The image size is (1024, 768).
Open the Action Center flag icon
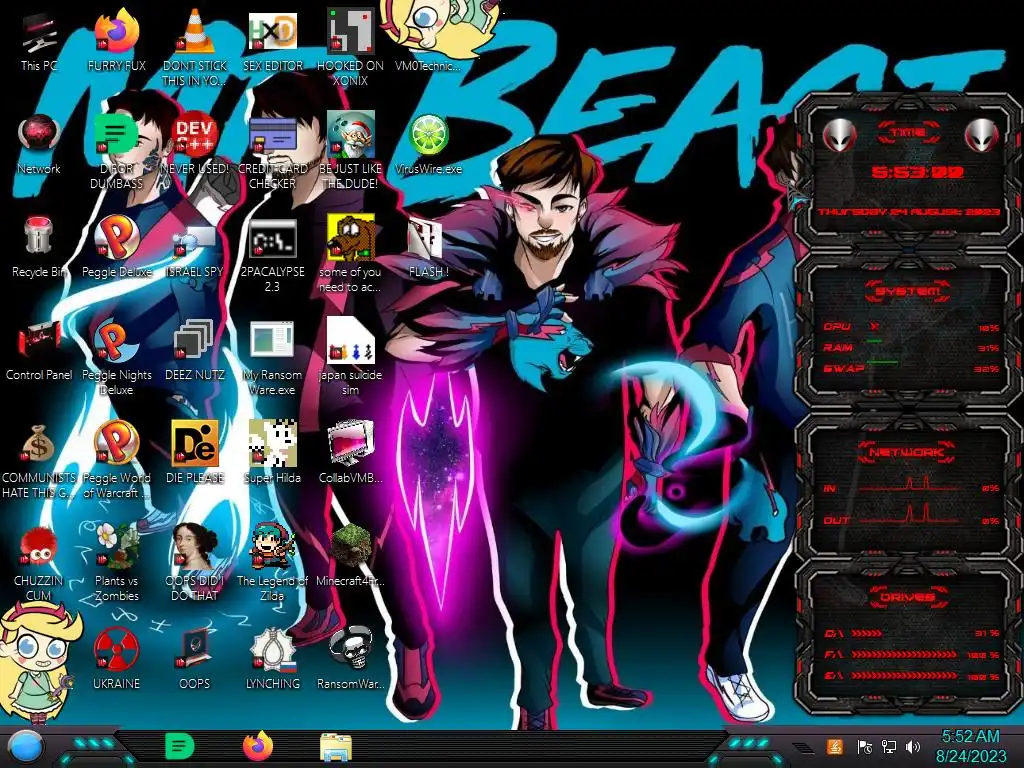pyautogui.click(x=865, y=746)
